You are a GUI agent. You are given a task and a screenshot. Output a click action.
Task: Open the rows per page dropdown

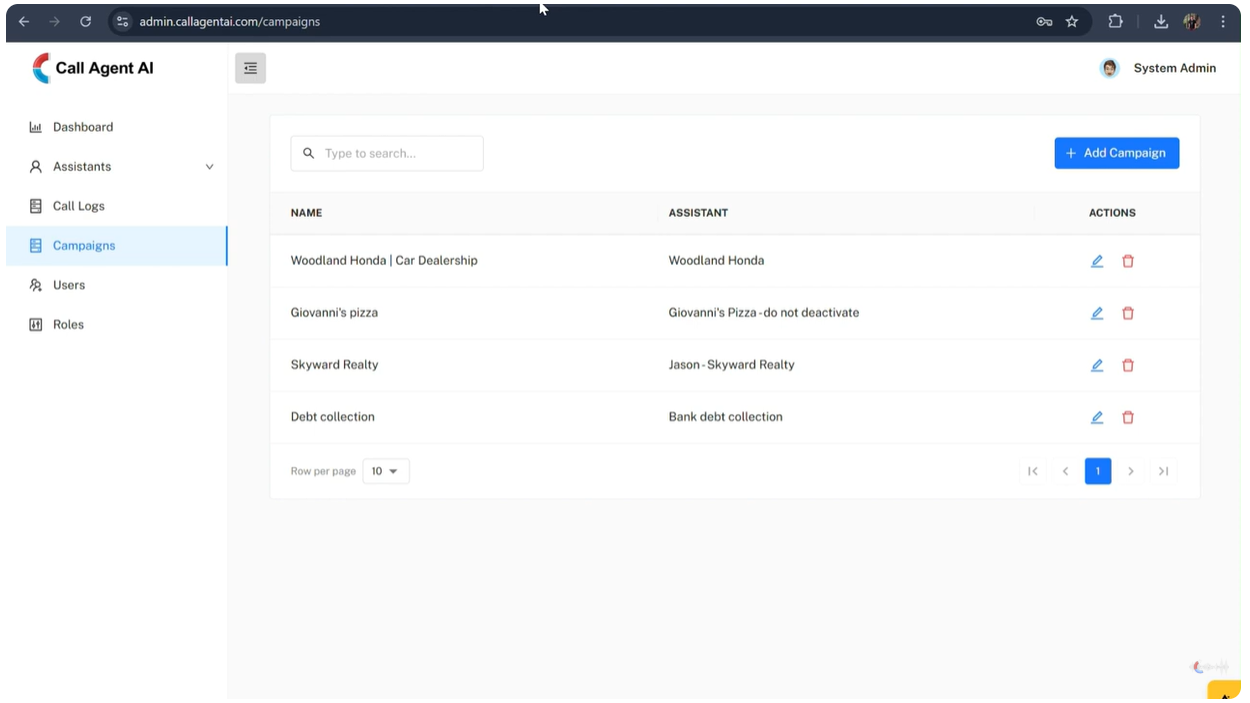coord(386,471)
